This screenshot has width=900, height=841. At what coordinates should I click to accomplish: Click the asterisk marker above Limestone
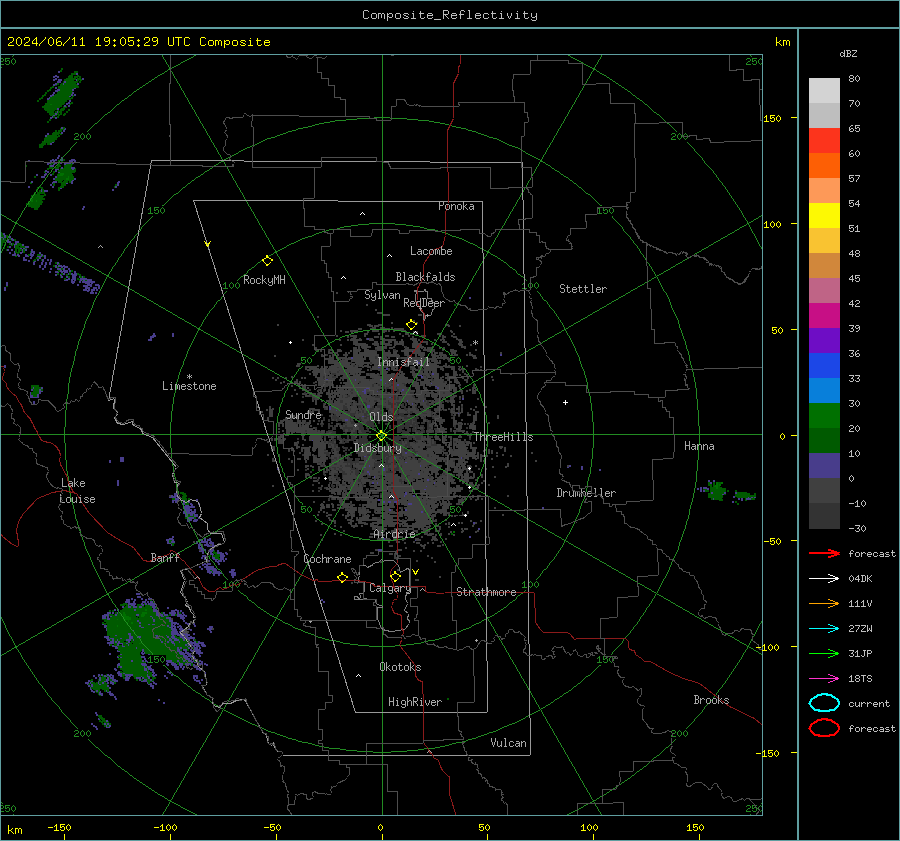tap(189, 377)
